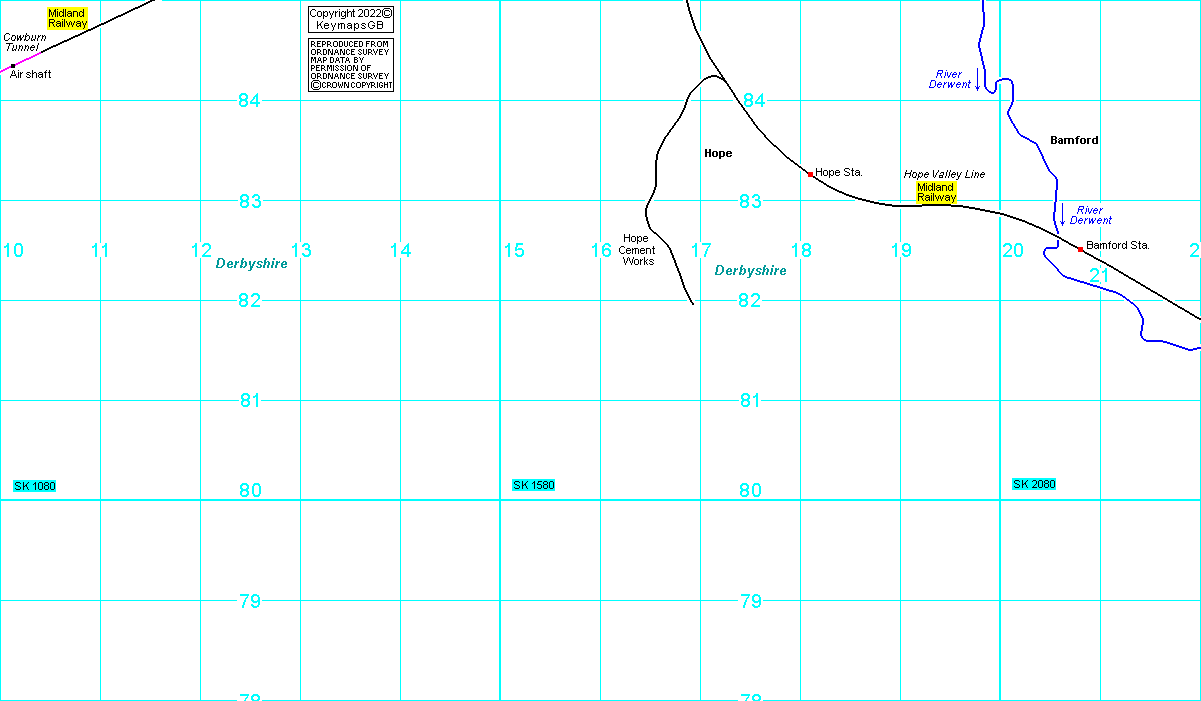The image size is (1201, 701).
Task: Select the Midland Railway label under Hope Valley Line
Action: click(x=936, y=192)
